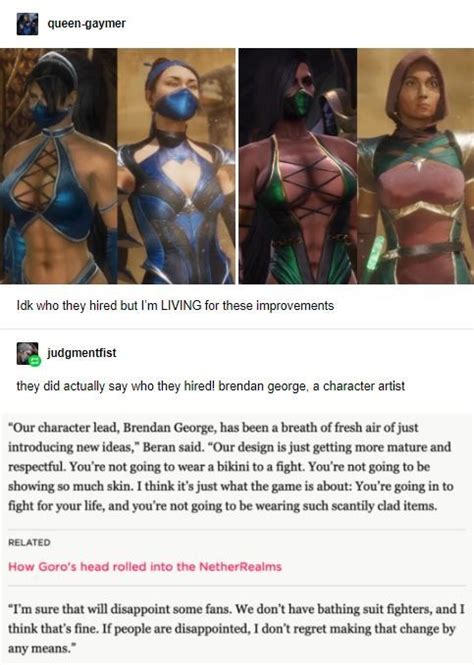
Task: Open queen-gaymer's avatar icon
Action: (27, 24)
